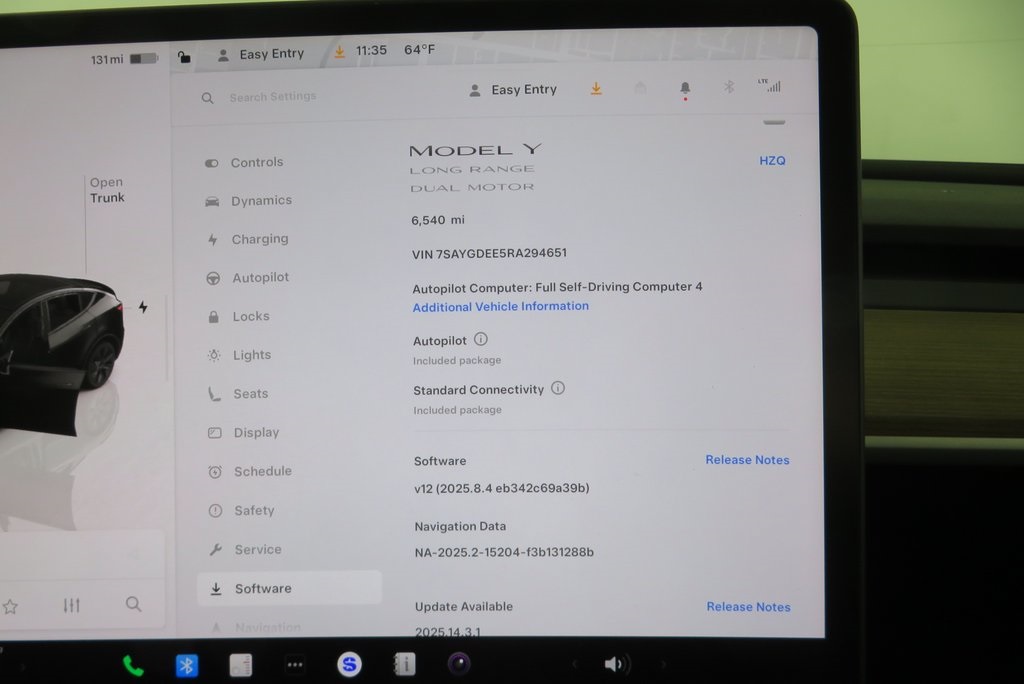Open the three-dots app launcher

click(295, 665)
